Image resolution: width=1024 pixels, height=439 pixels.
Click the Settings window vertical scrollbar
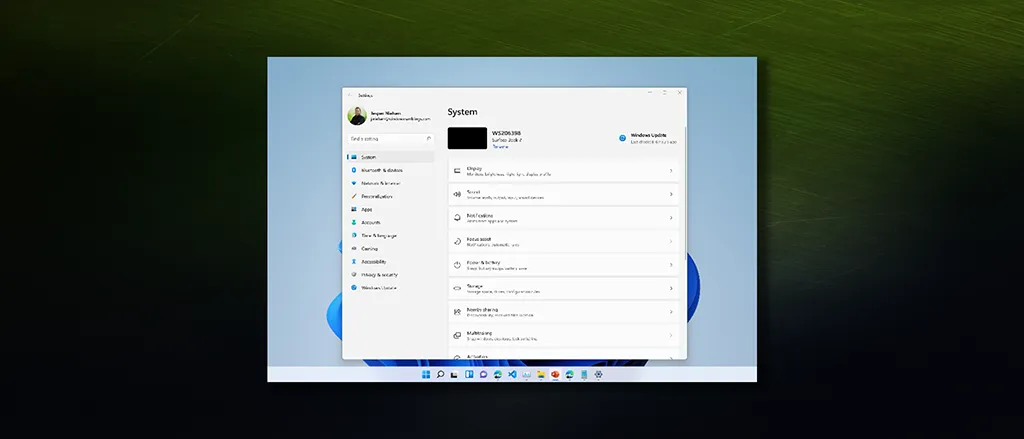click(685, 193)
